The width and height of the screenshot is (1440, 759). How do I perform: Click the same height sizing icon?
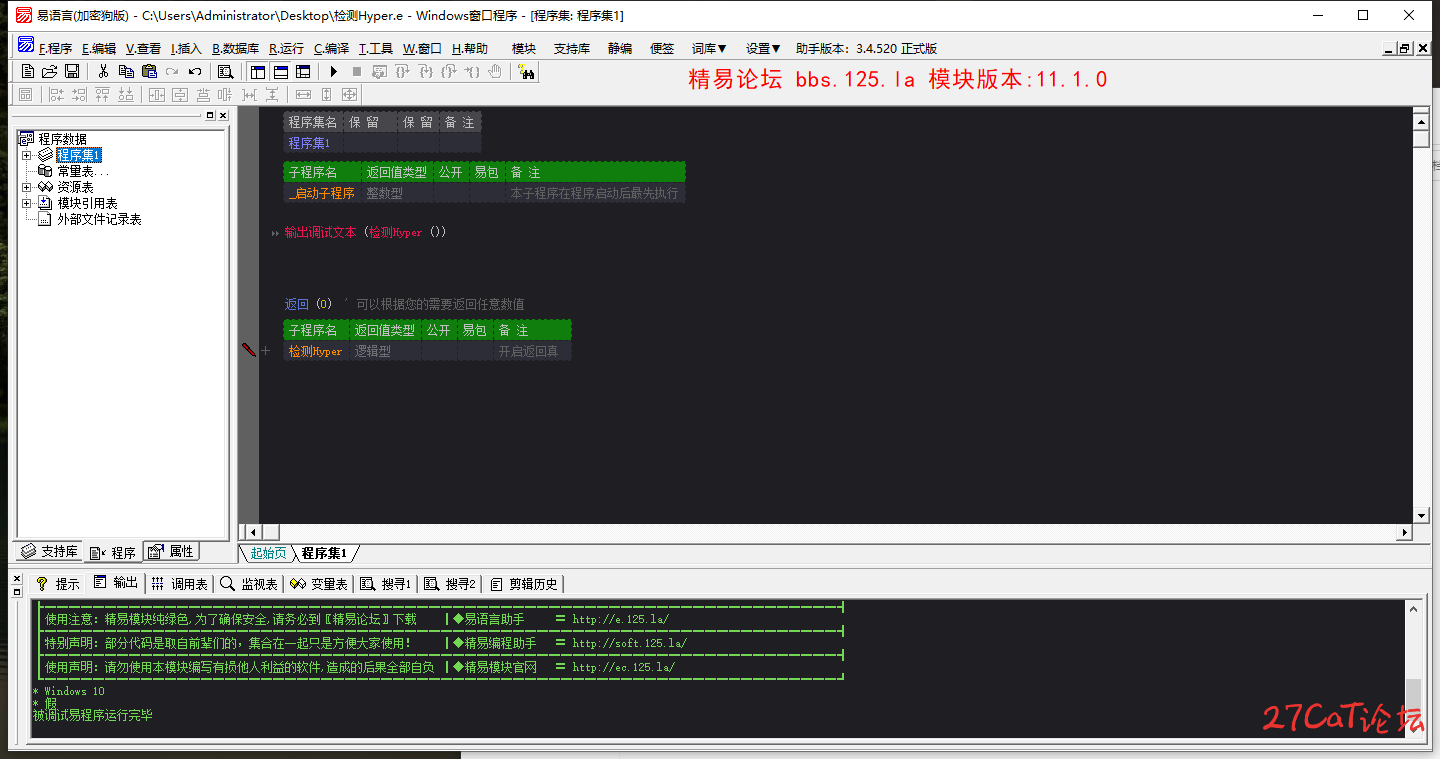click(326, 94)
